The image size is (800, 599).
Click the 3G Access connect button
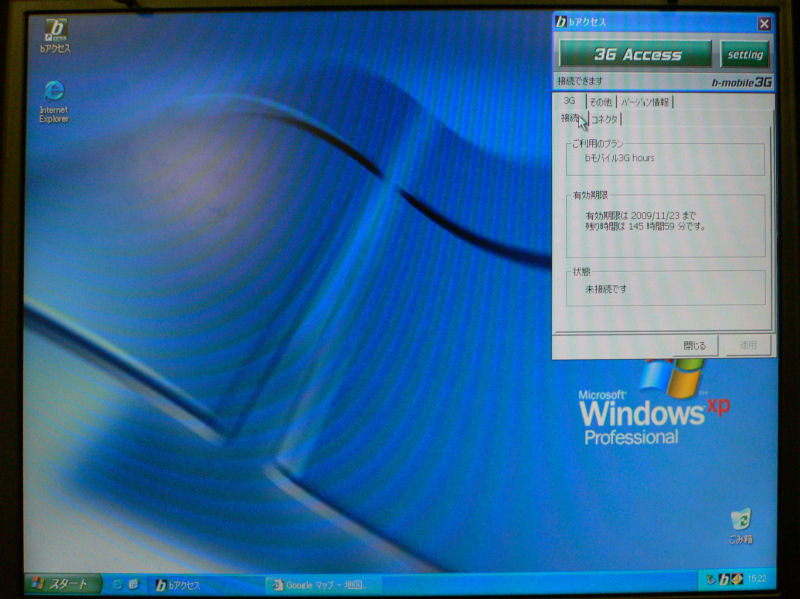pyautogui.click(x=636, y=54)
